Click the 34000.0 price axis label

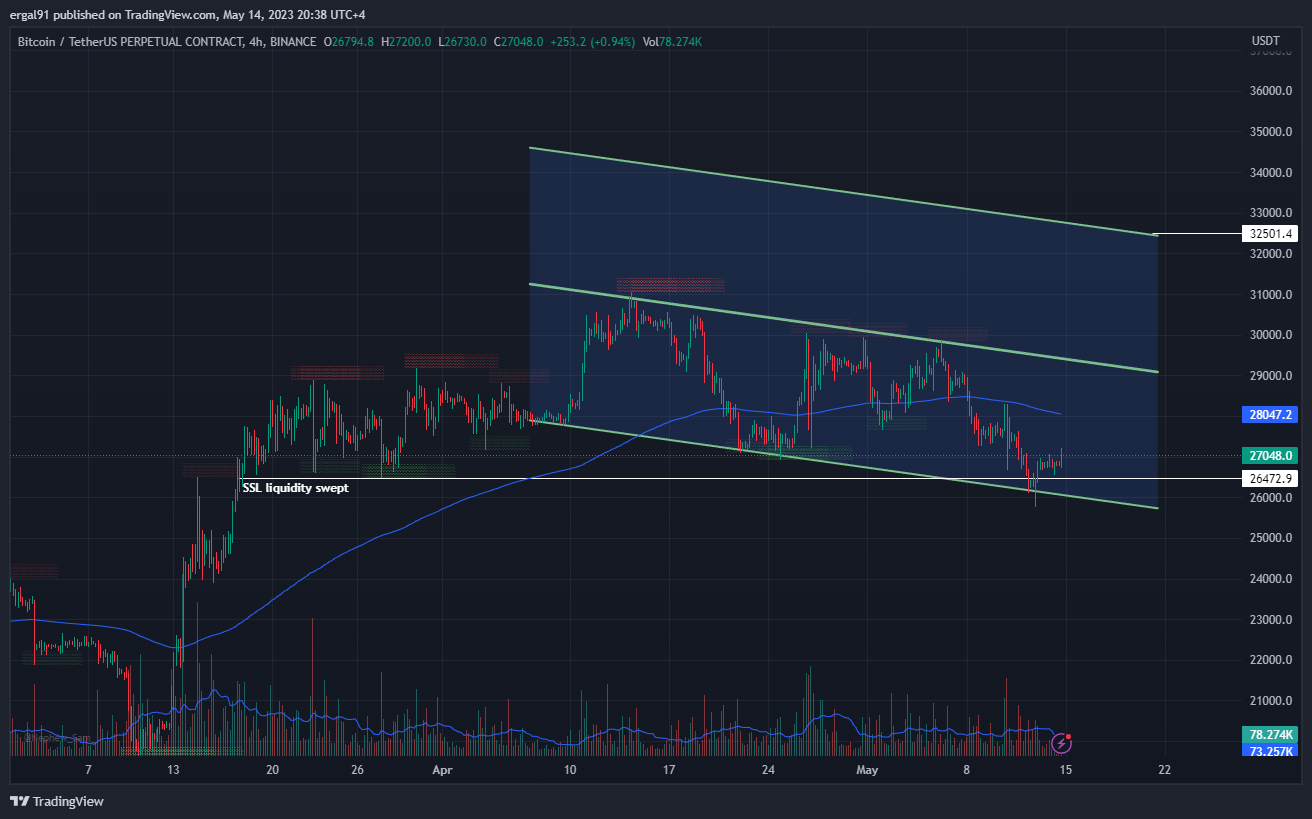click(x=1269, y=173)
